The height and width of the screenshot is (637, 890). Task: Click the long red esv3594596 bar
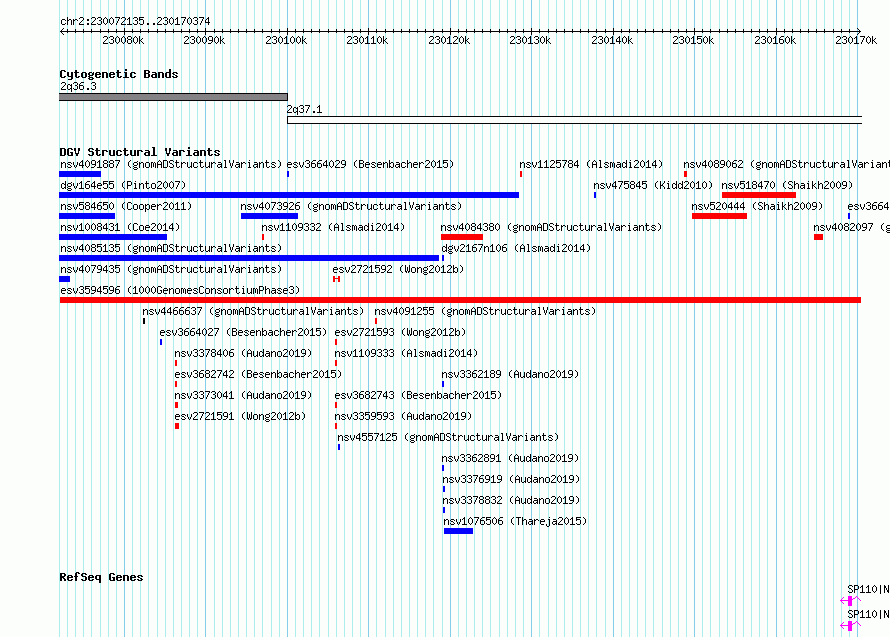coord(460,300)
